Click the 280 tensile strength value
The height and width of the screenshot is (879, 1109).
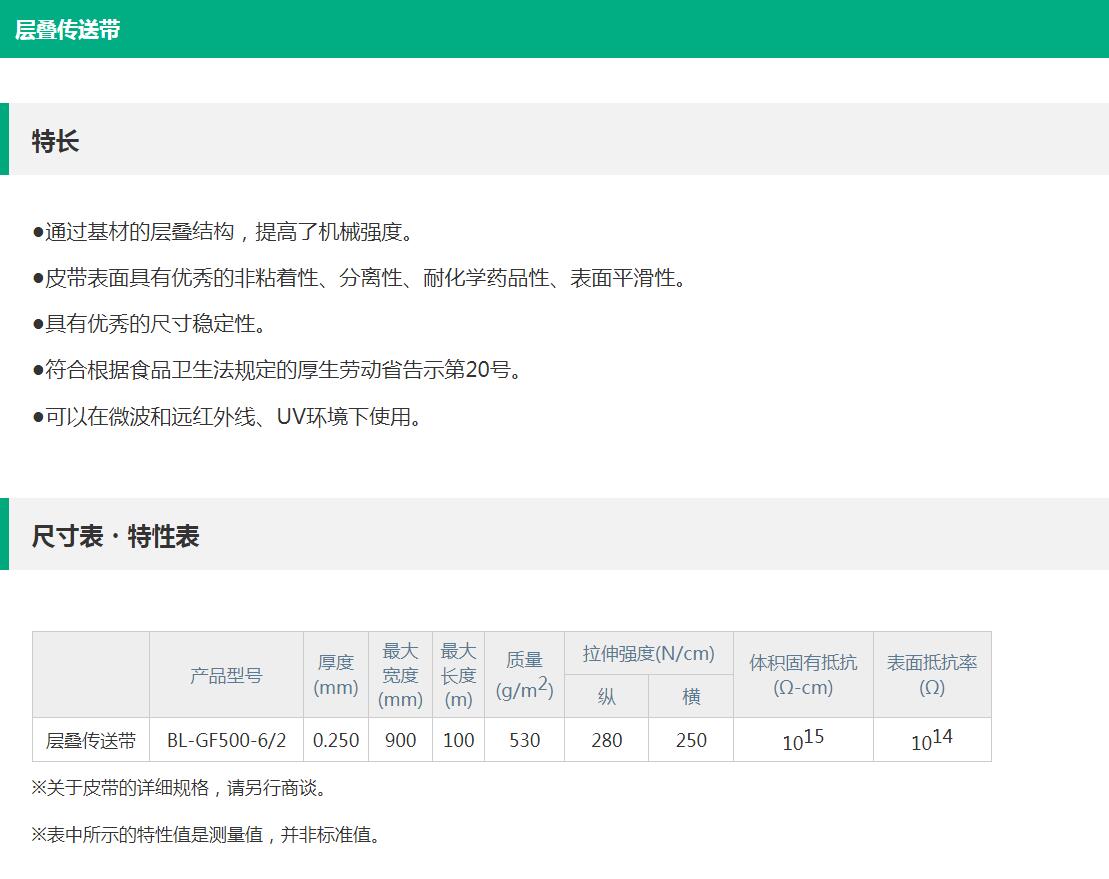[607, 740]
